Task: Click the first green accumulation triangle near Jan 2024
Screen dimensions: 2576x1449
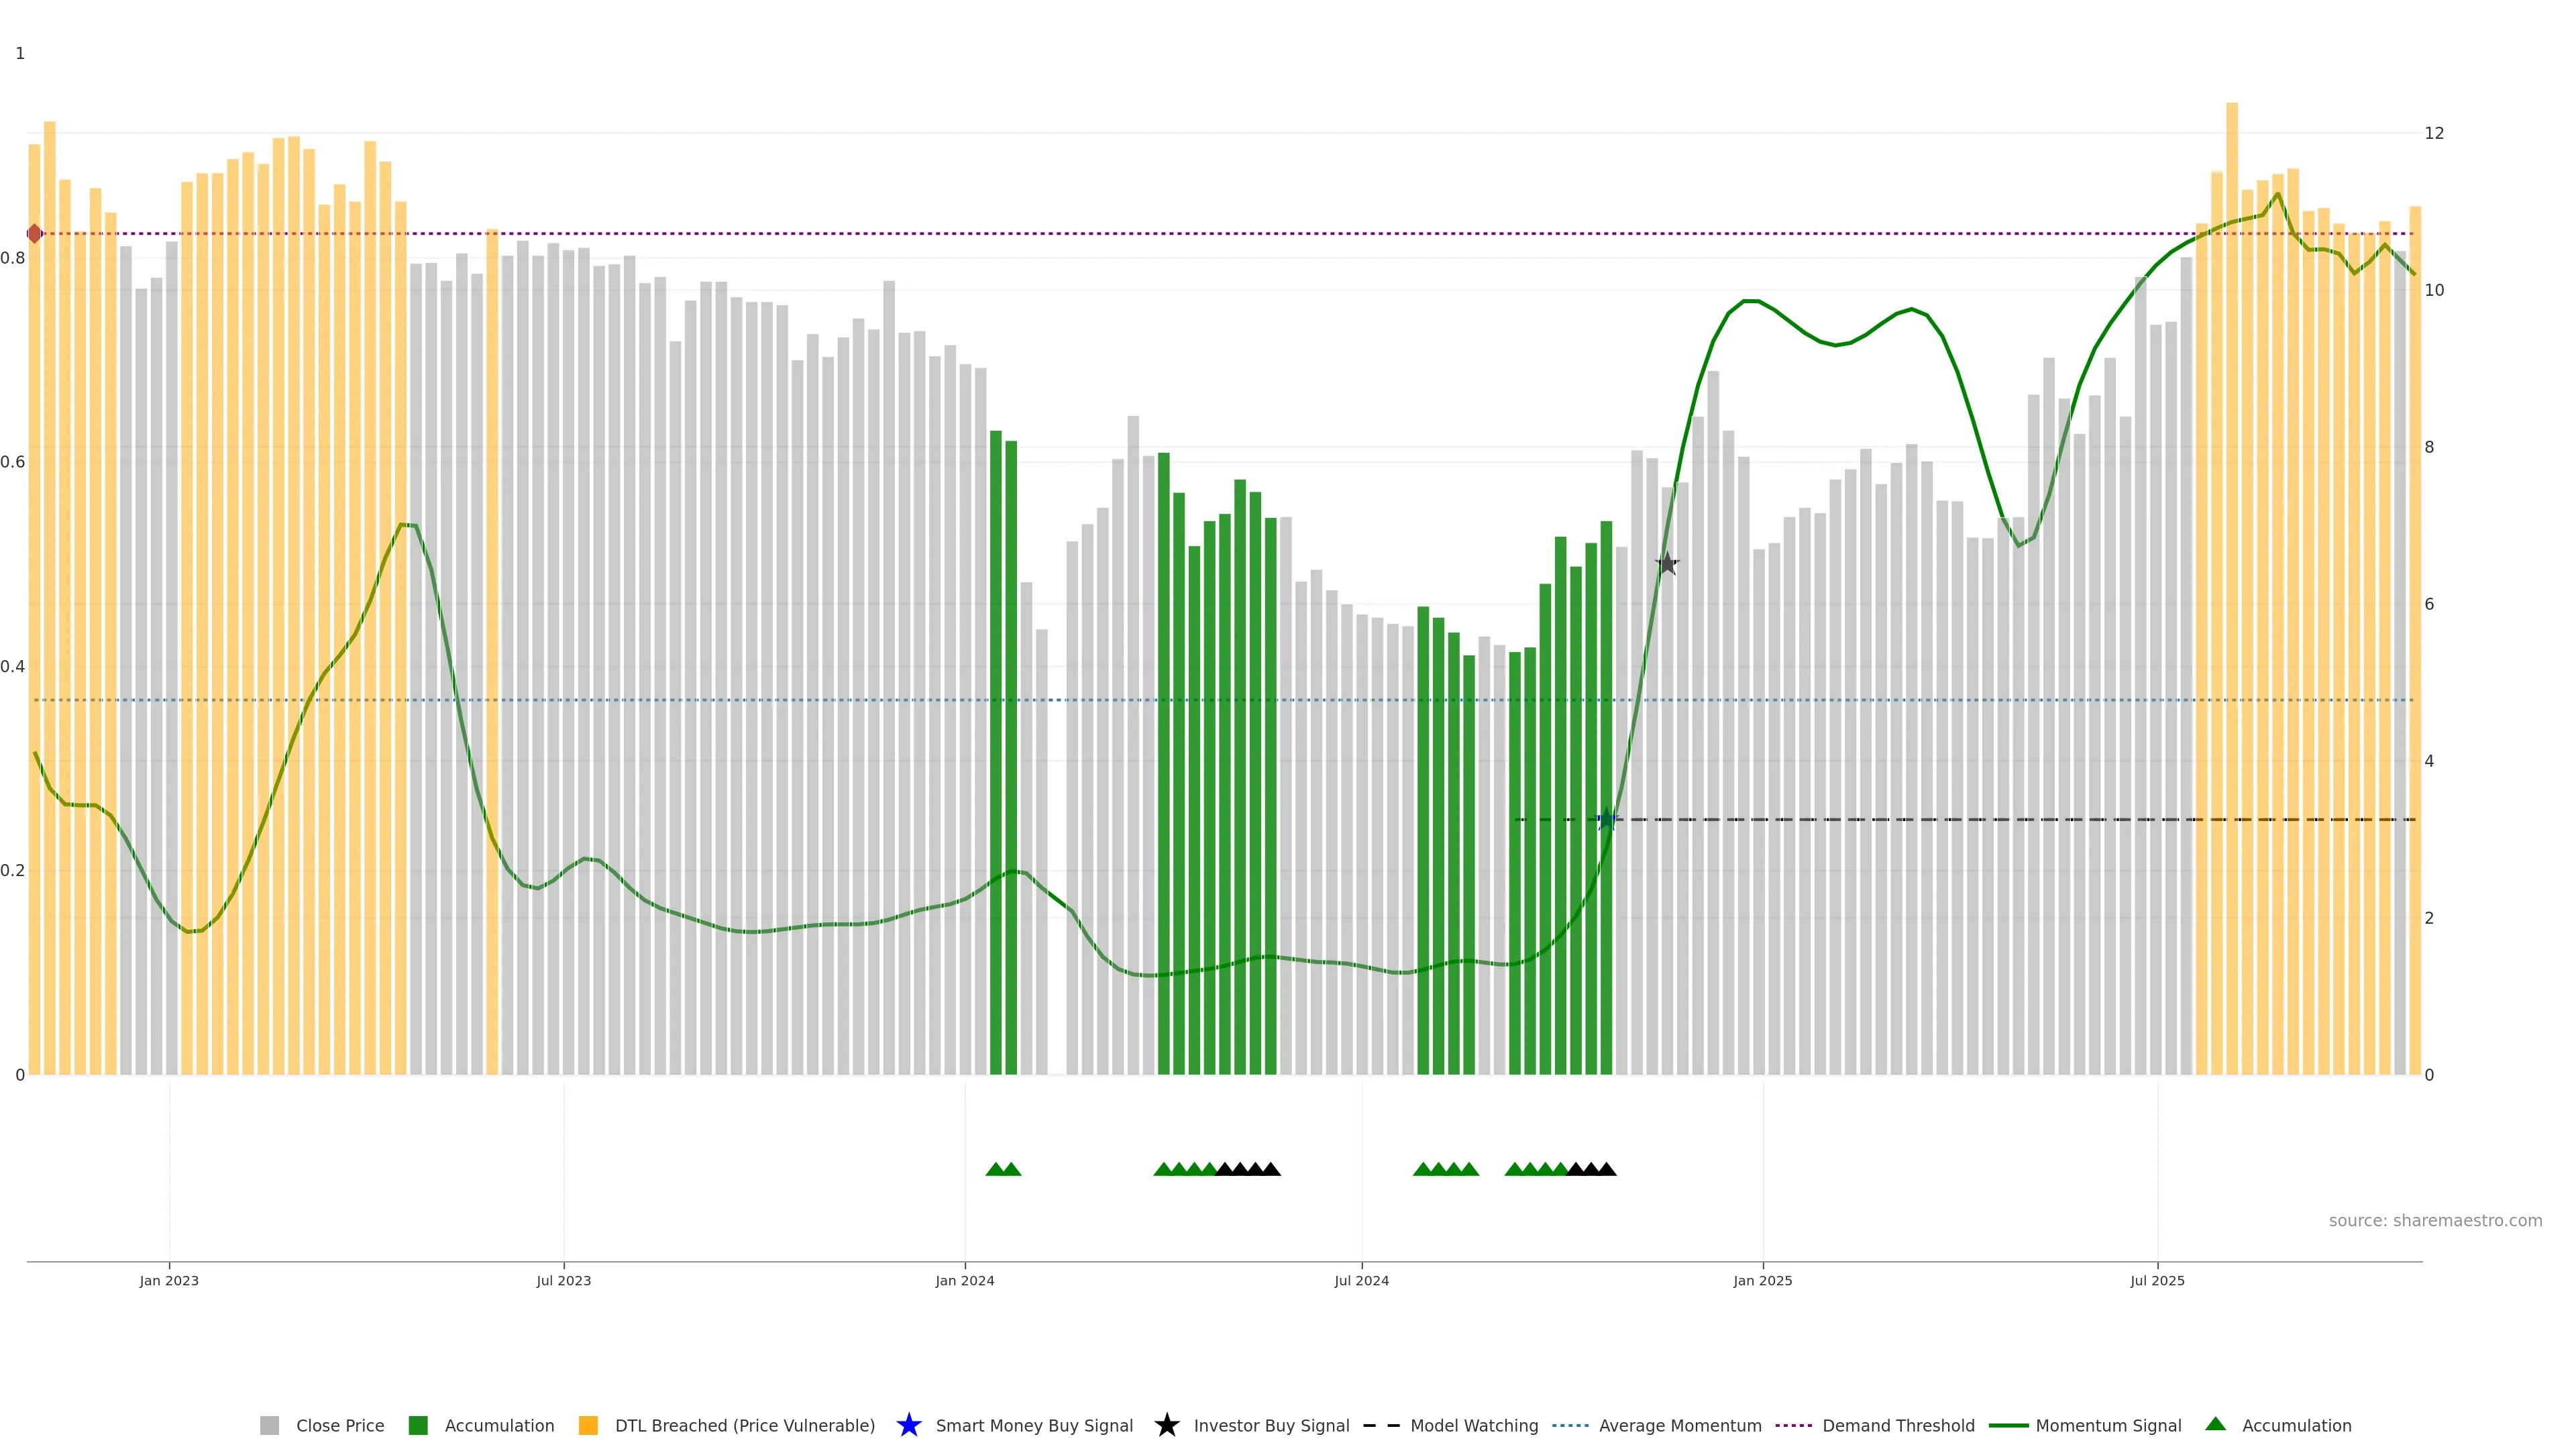Action: click(x=995, y=1169)
